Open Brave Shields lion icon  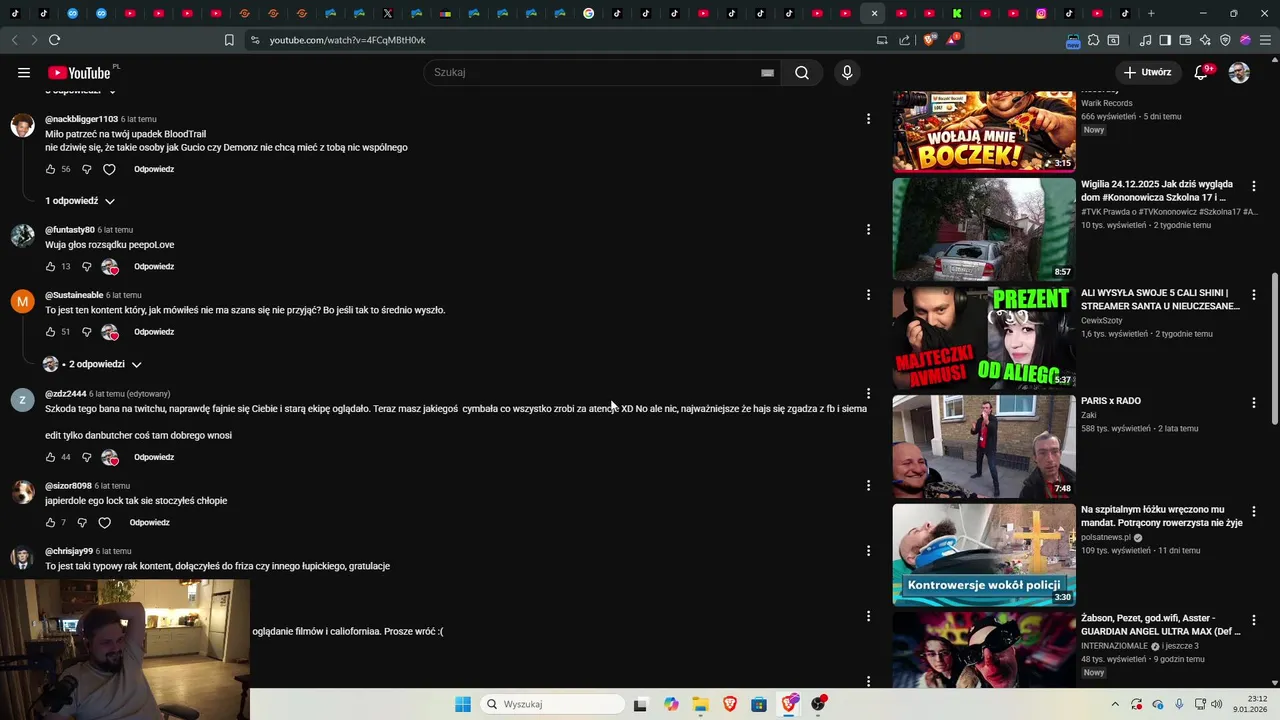point(930,40)
